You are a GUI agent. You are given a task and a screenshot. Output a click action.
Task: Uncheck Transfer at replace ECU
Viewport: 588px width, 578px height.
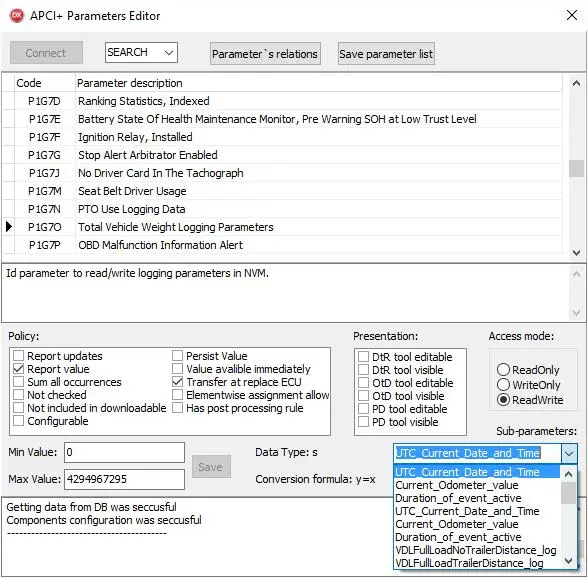pyautogui.click(x=177, y=382)
